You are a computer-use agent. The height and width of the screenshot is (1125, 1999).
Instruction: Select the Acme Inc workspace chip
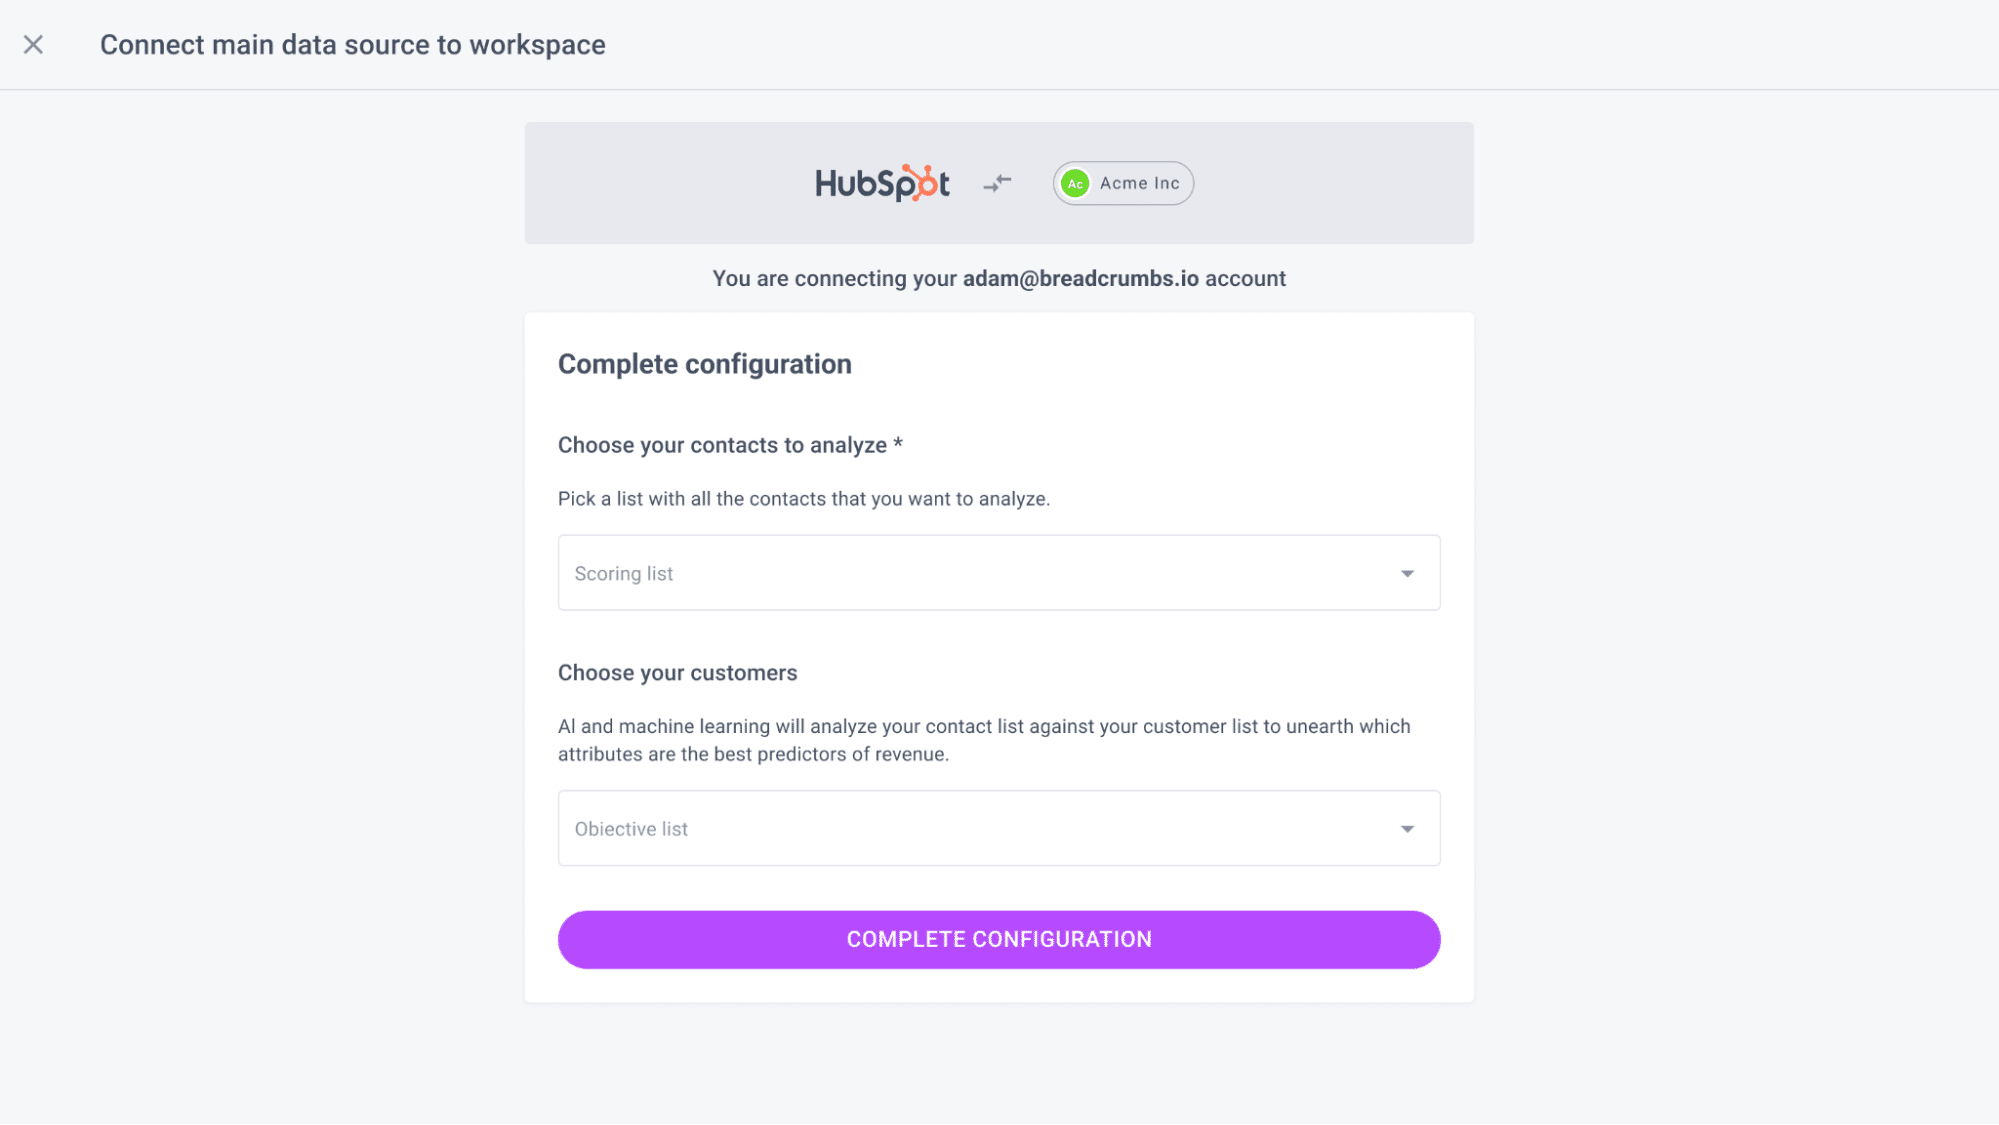(x=1123, y=184)
